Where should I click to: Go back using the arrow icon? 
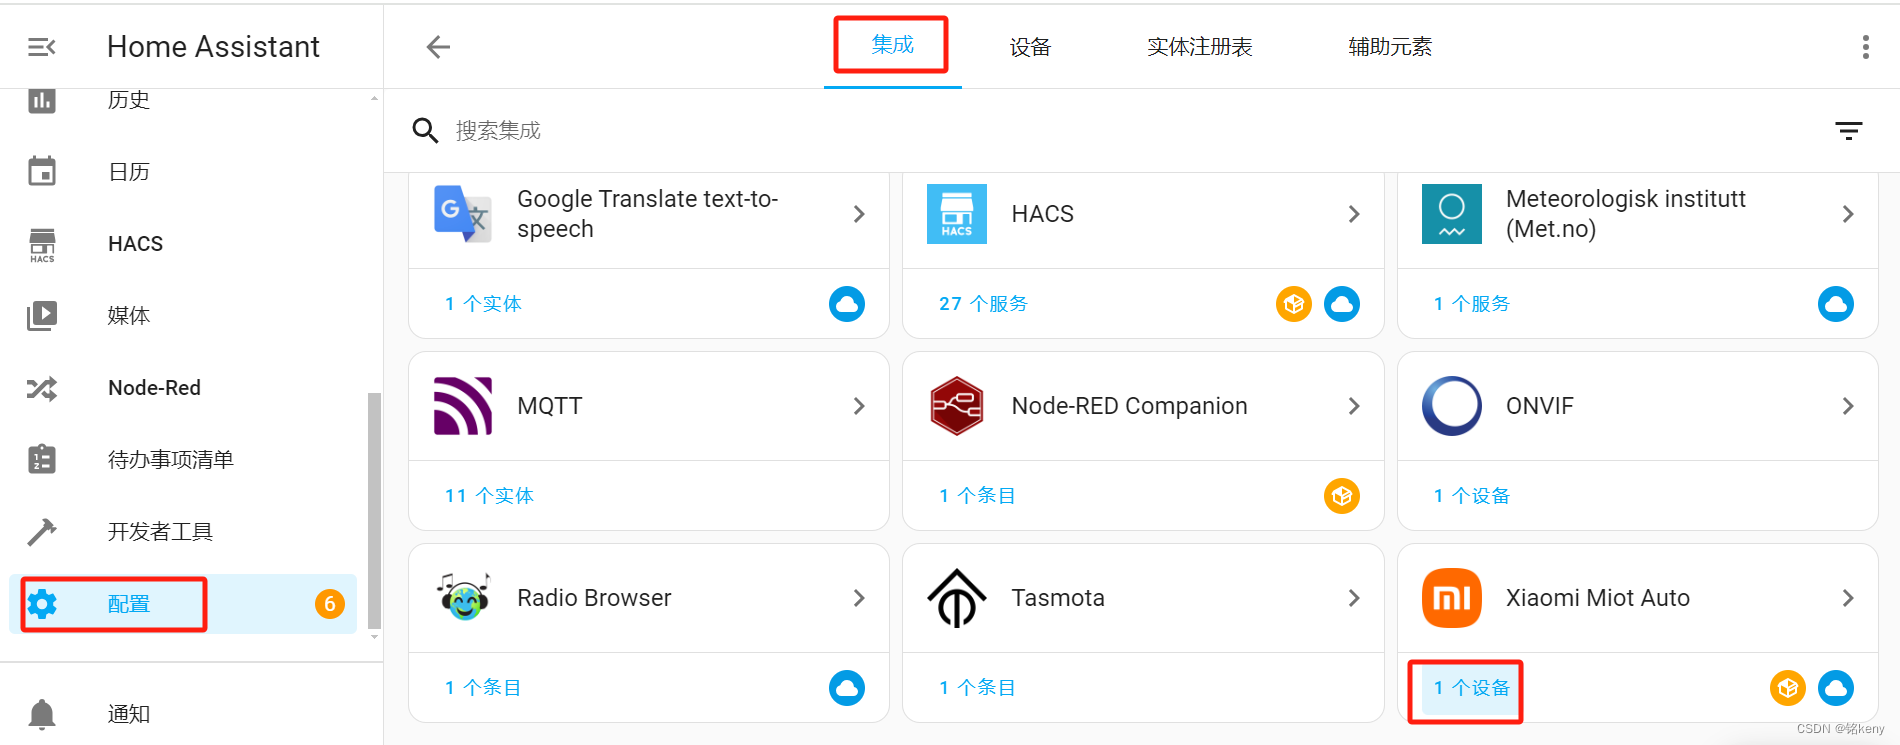438,47
